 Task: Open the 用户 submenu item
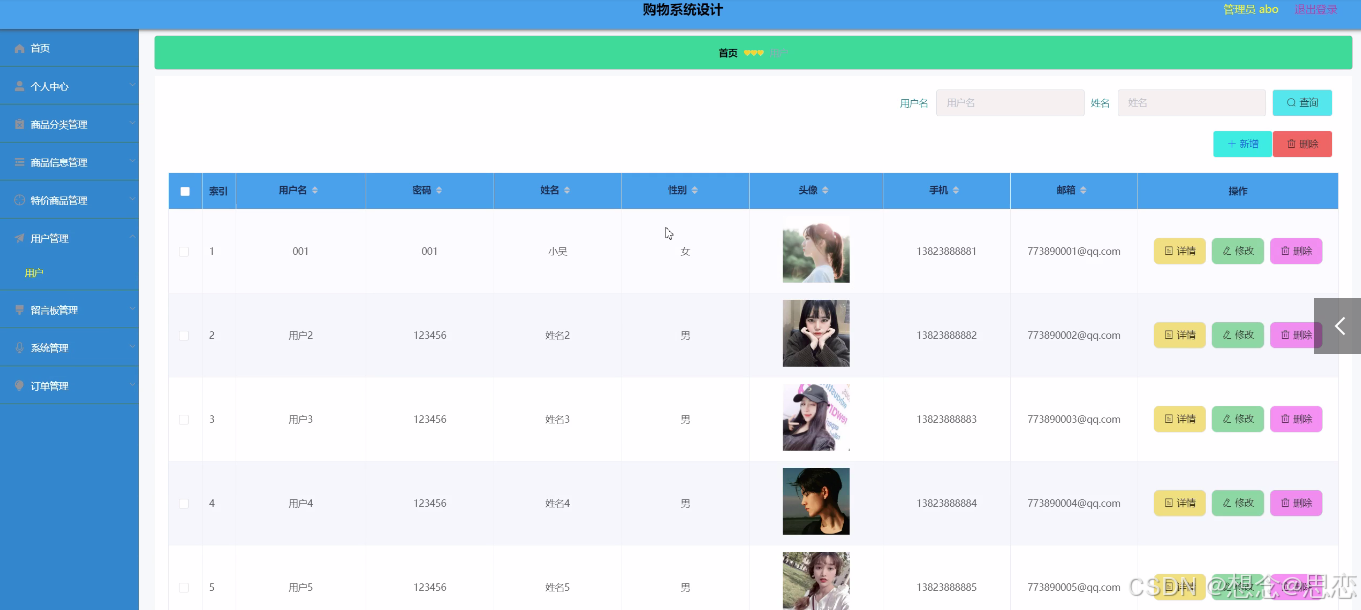click(69, 273)
